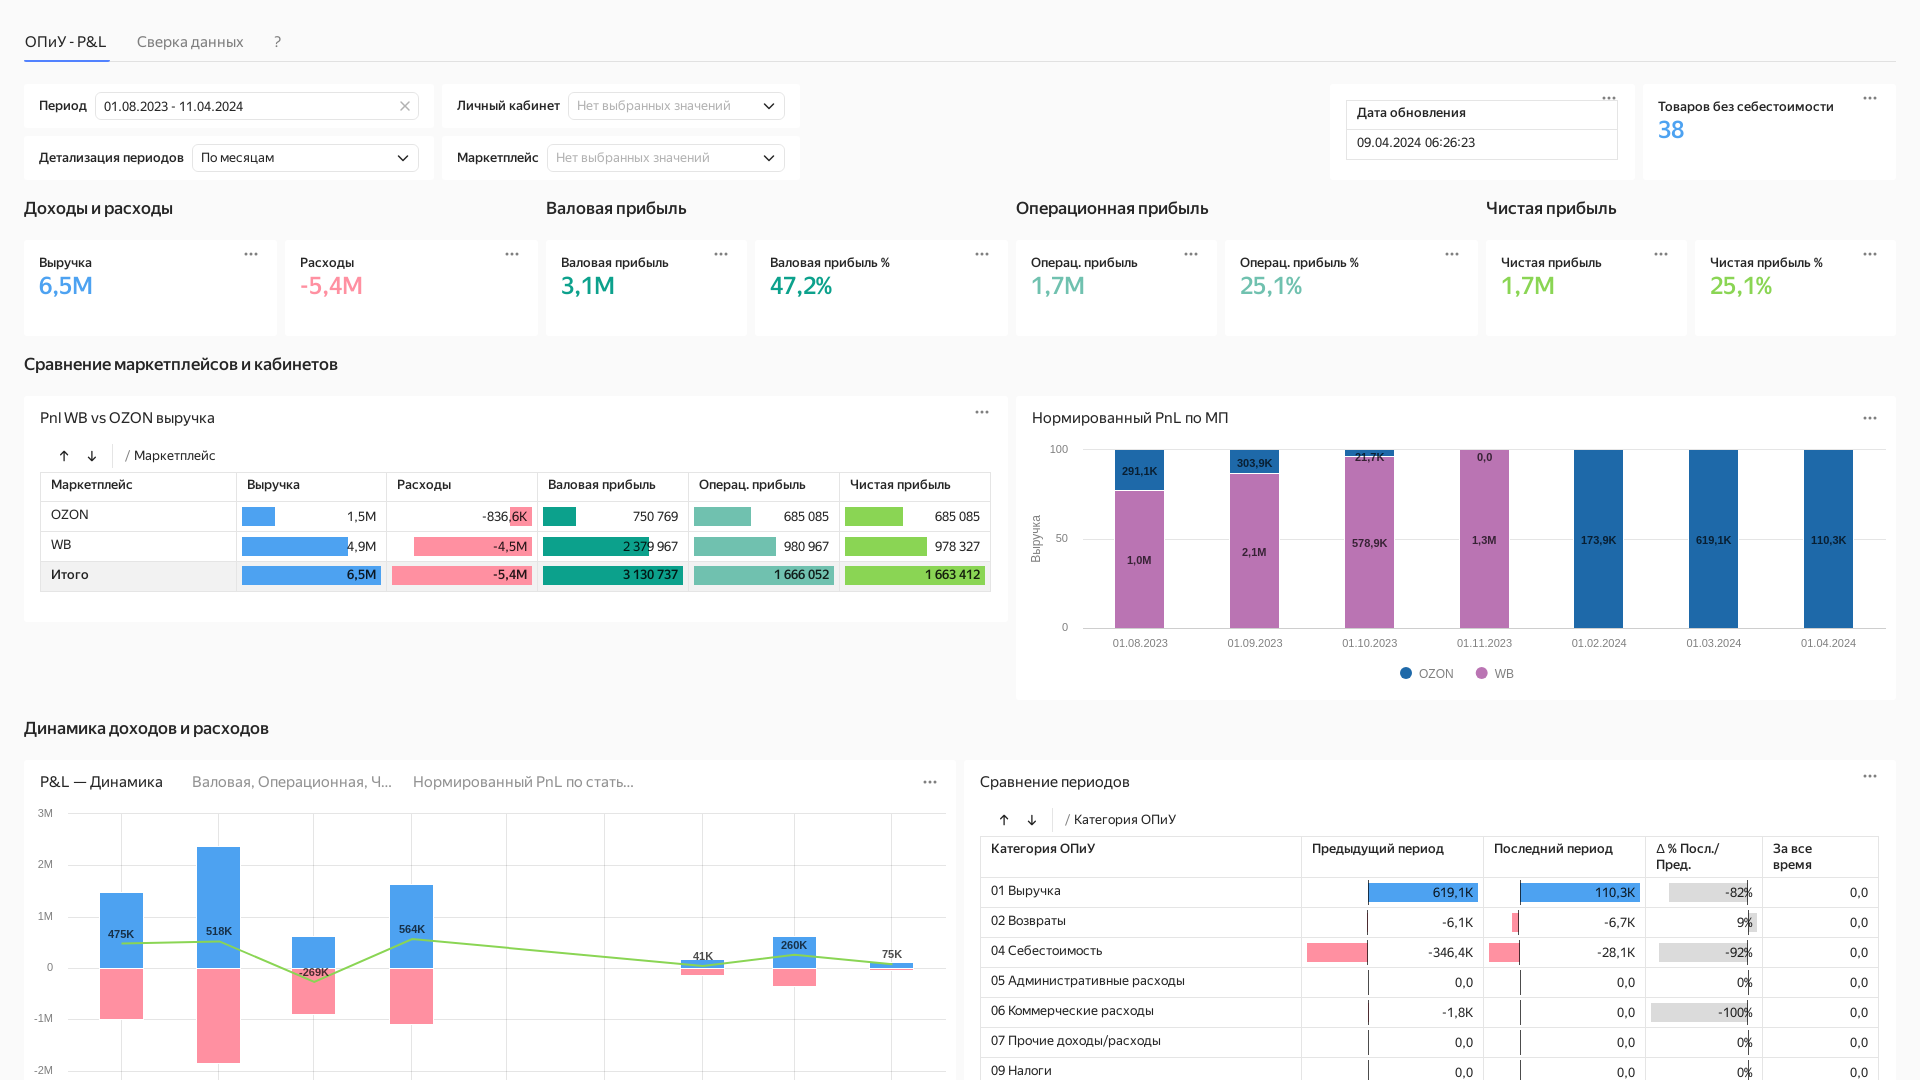
Task: Open Маркетплейс filter dropdown
Action: 666,158
